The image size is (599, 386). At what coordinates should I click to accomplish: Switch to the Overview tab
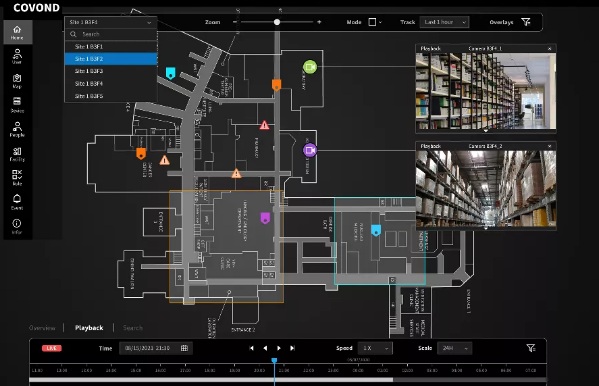point(42,328)
